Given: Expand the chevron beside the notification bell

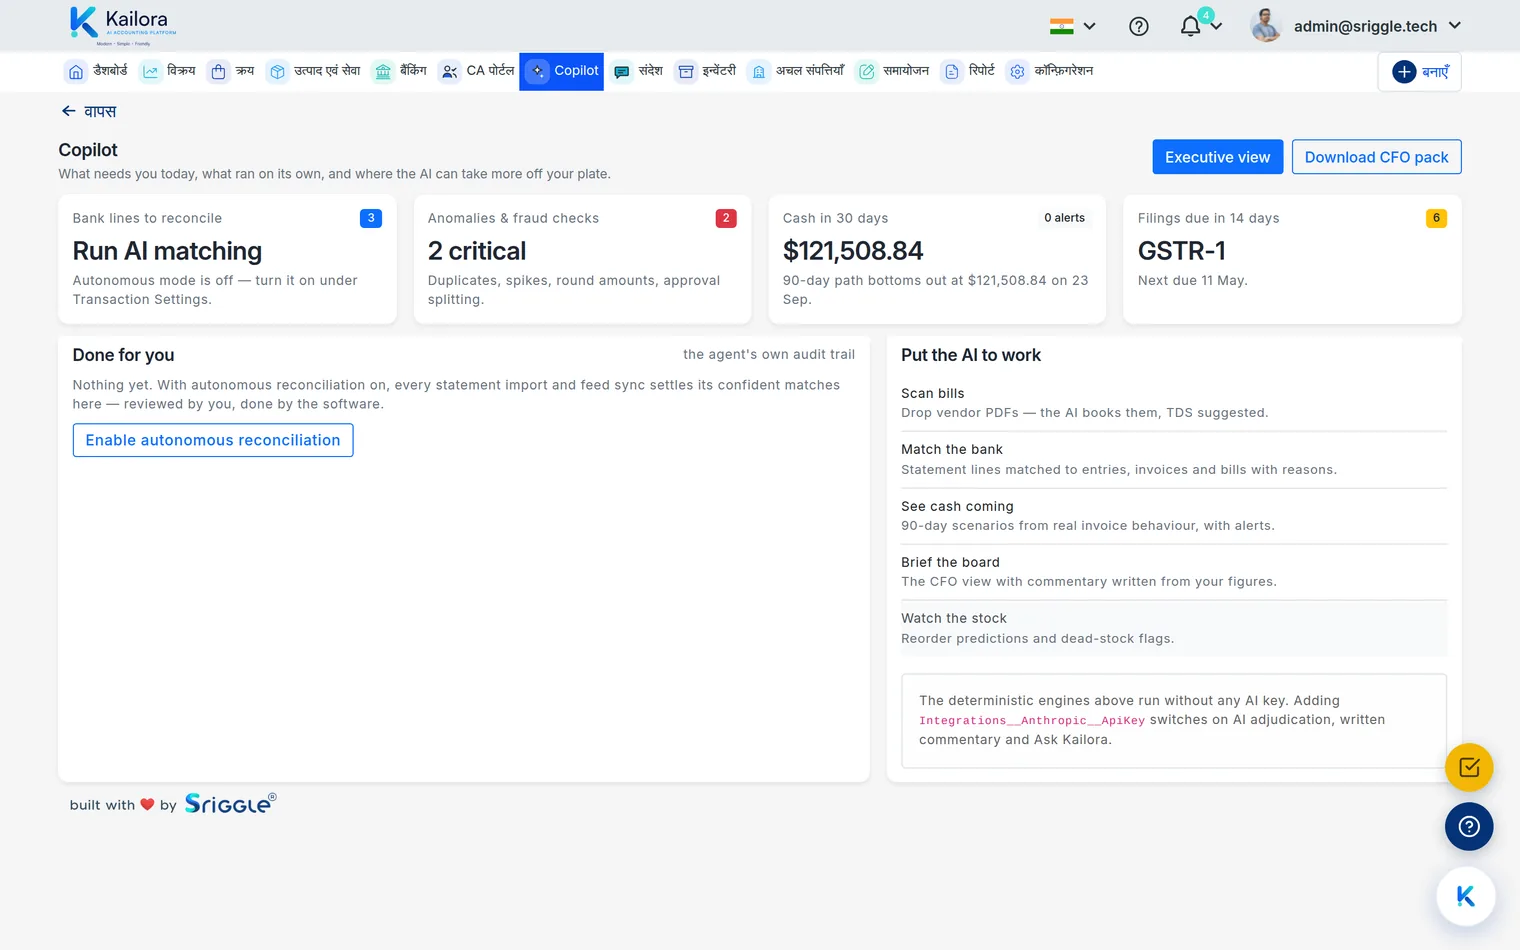Looking at the screenshot, I should tap(1216, 26).
